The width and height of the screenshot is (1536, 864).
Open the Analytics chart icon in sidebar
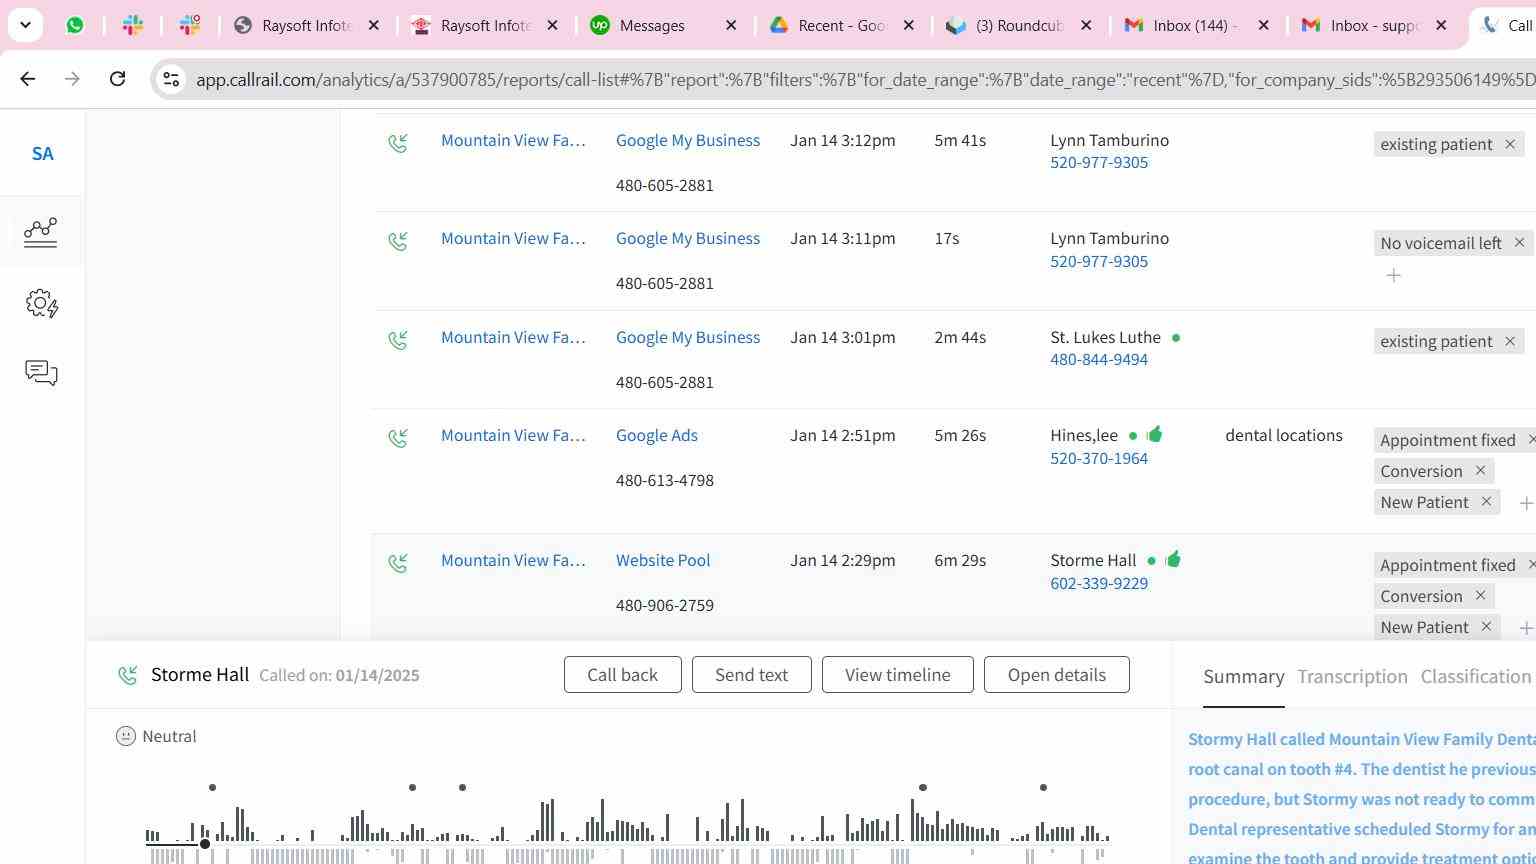click(x=41, y=232)
